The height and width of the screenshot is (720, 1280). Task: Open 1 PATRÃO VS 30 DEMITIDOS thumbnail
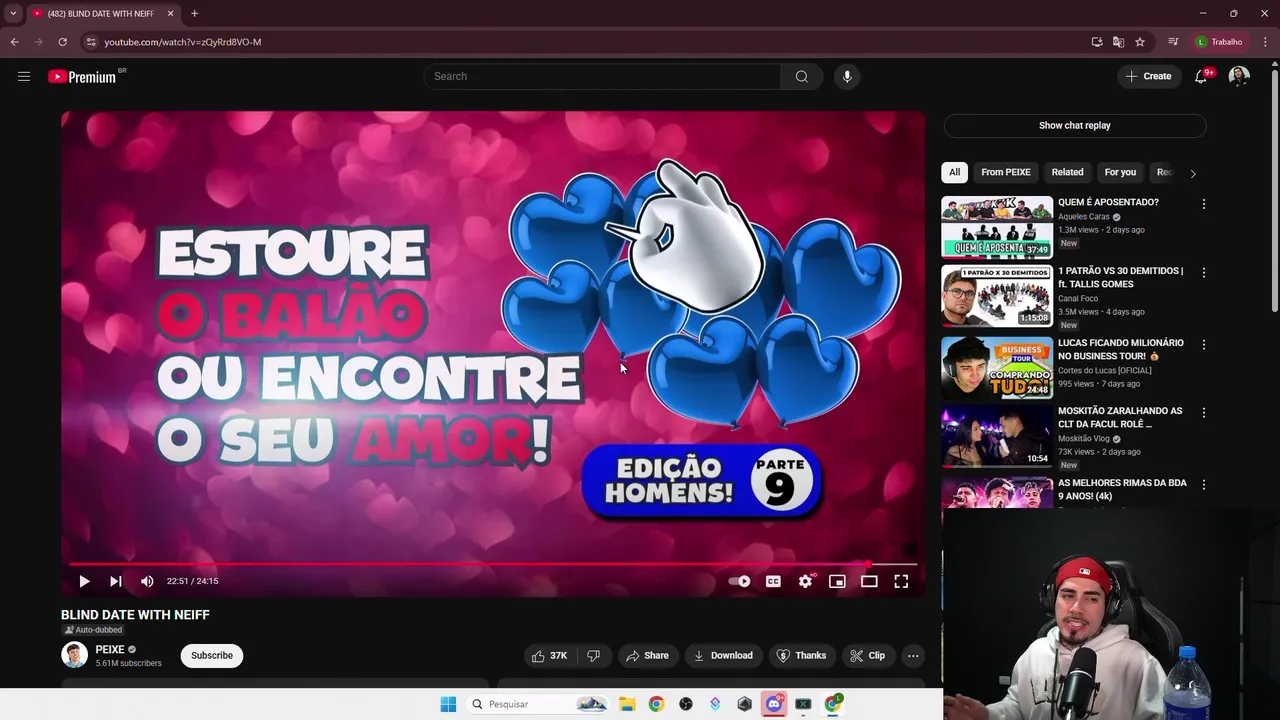[997, 295]
